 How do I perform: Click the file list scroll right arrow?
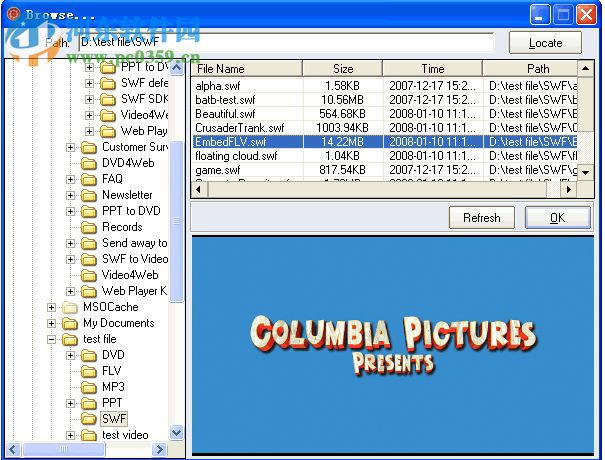click(568, 189)
